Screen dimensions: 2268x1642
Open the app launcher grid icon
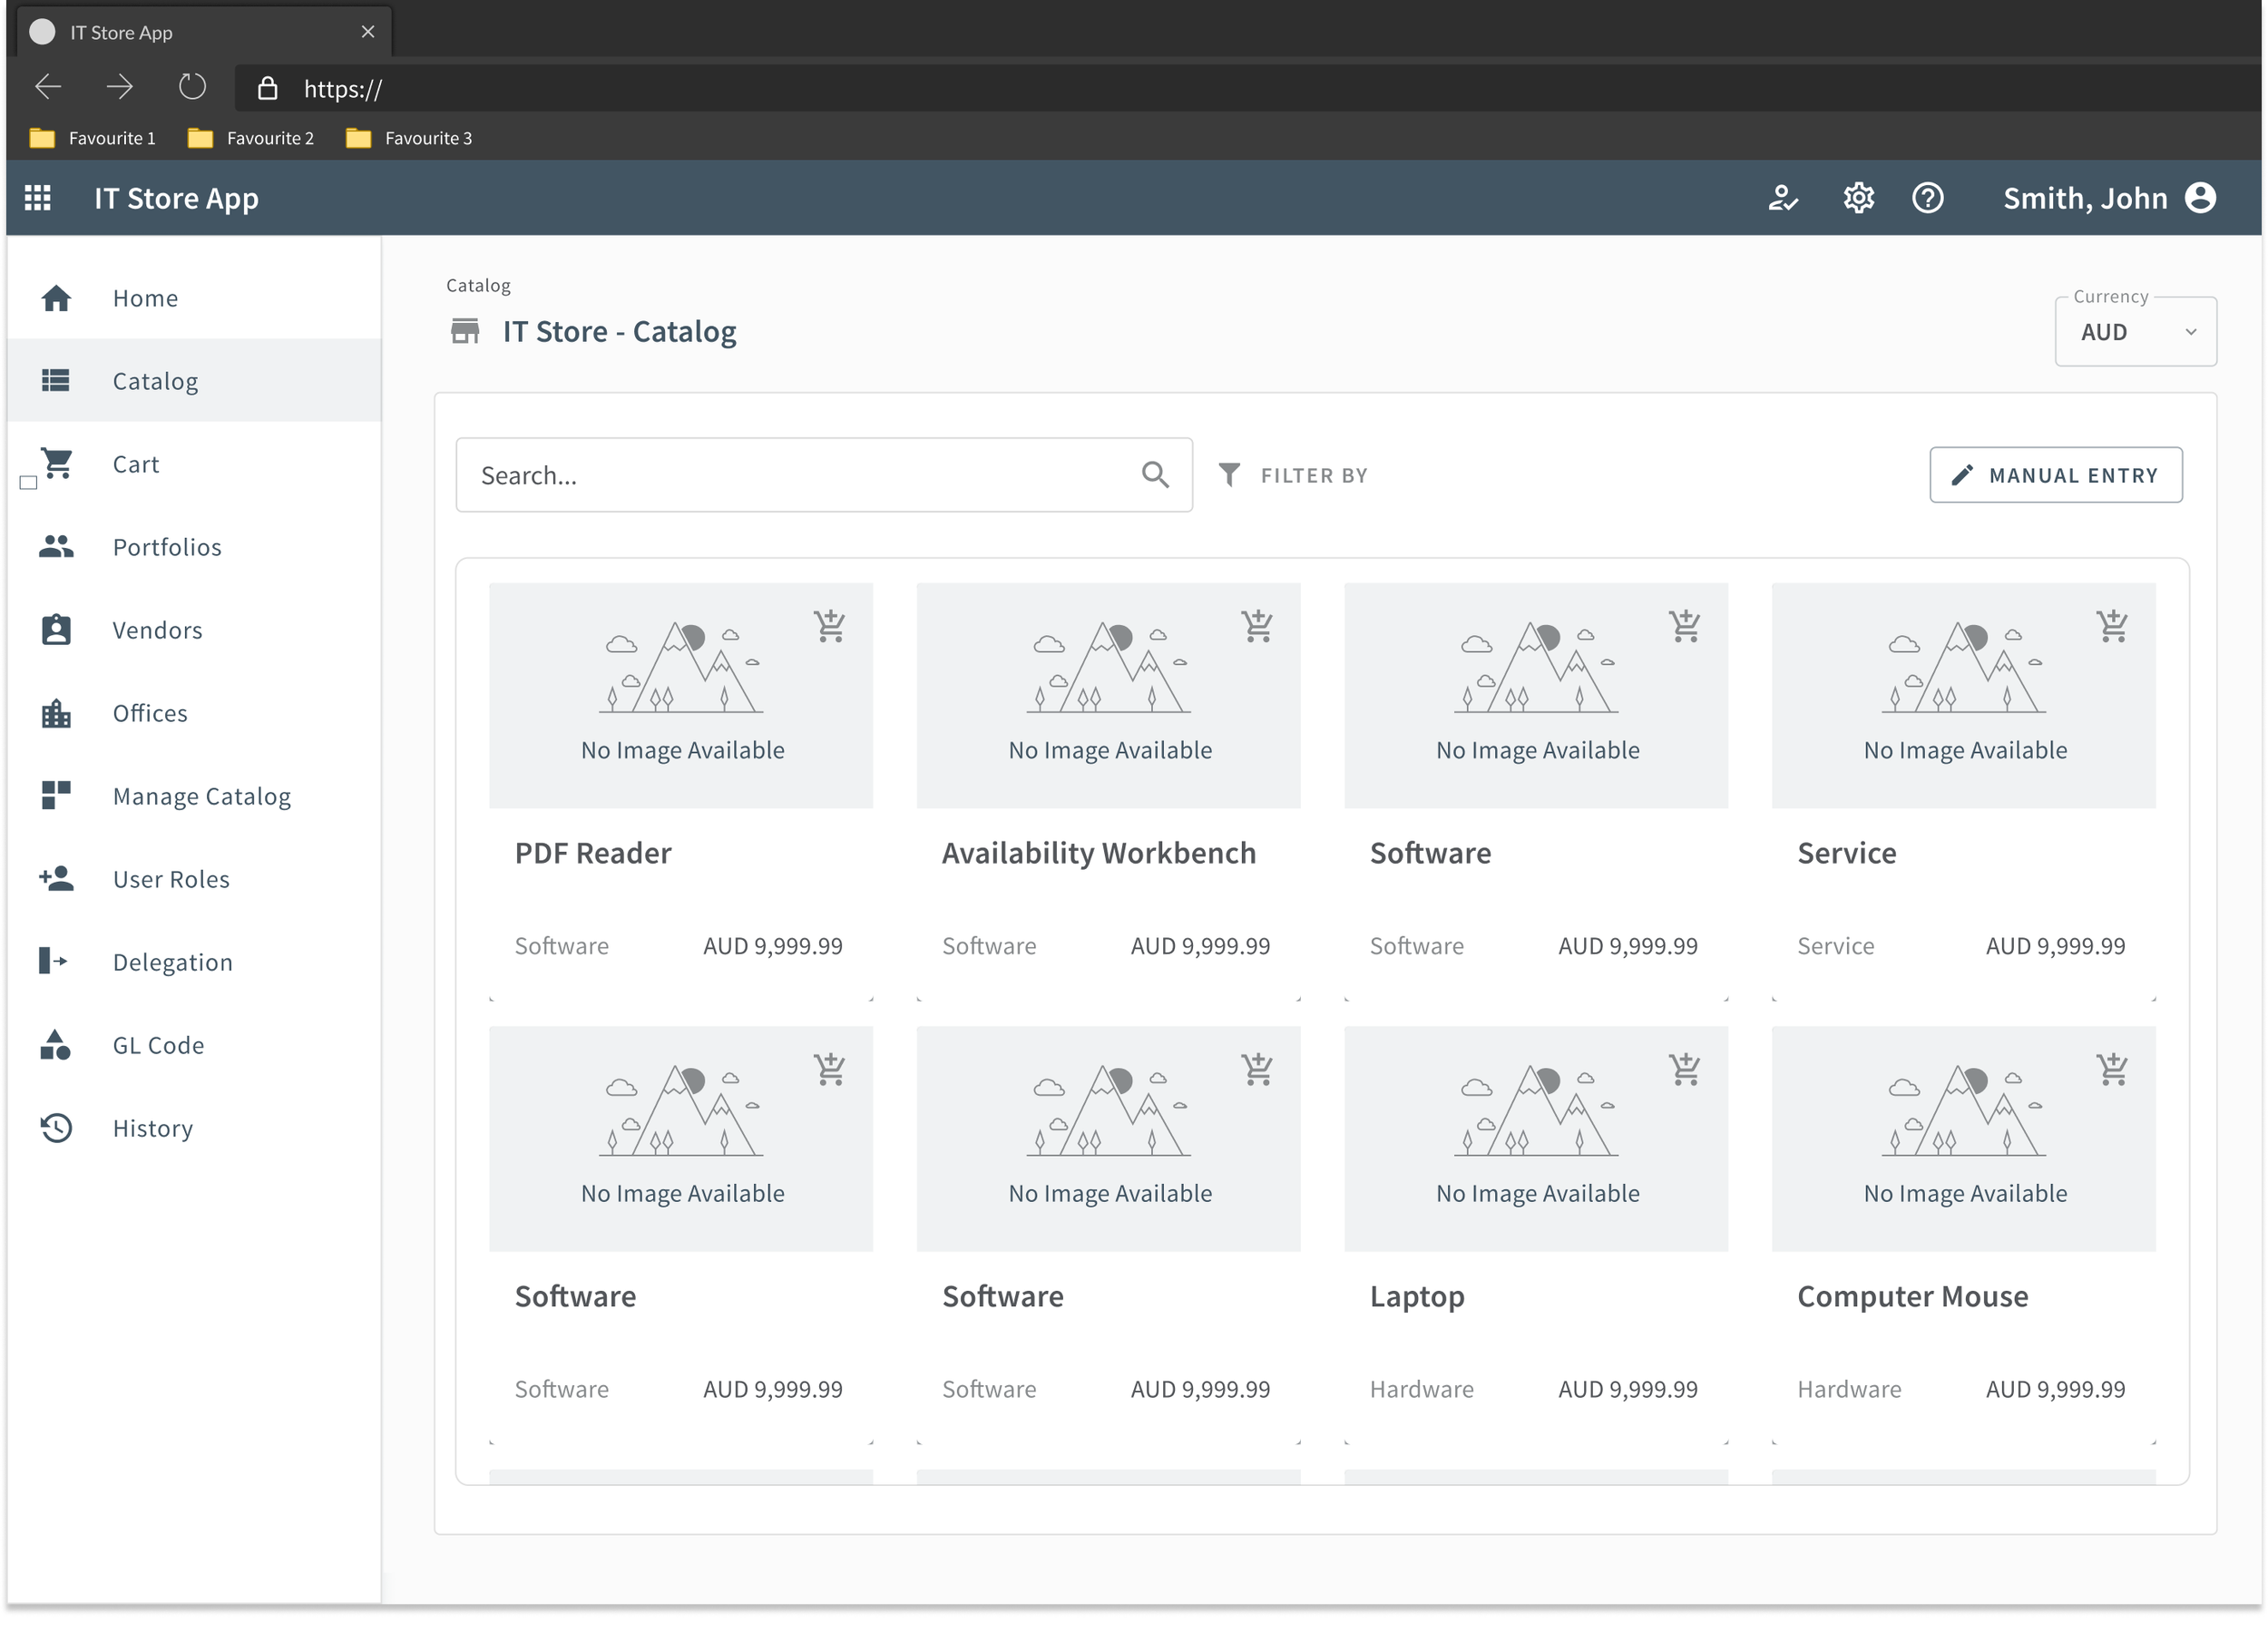38,198
